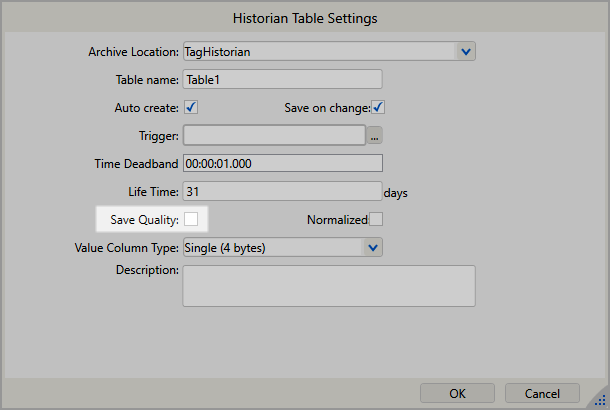610x410 pixels.
Task: Uncheck the Auto create checkbox
Action: pos(191,107)
